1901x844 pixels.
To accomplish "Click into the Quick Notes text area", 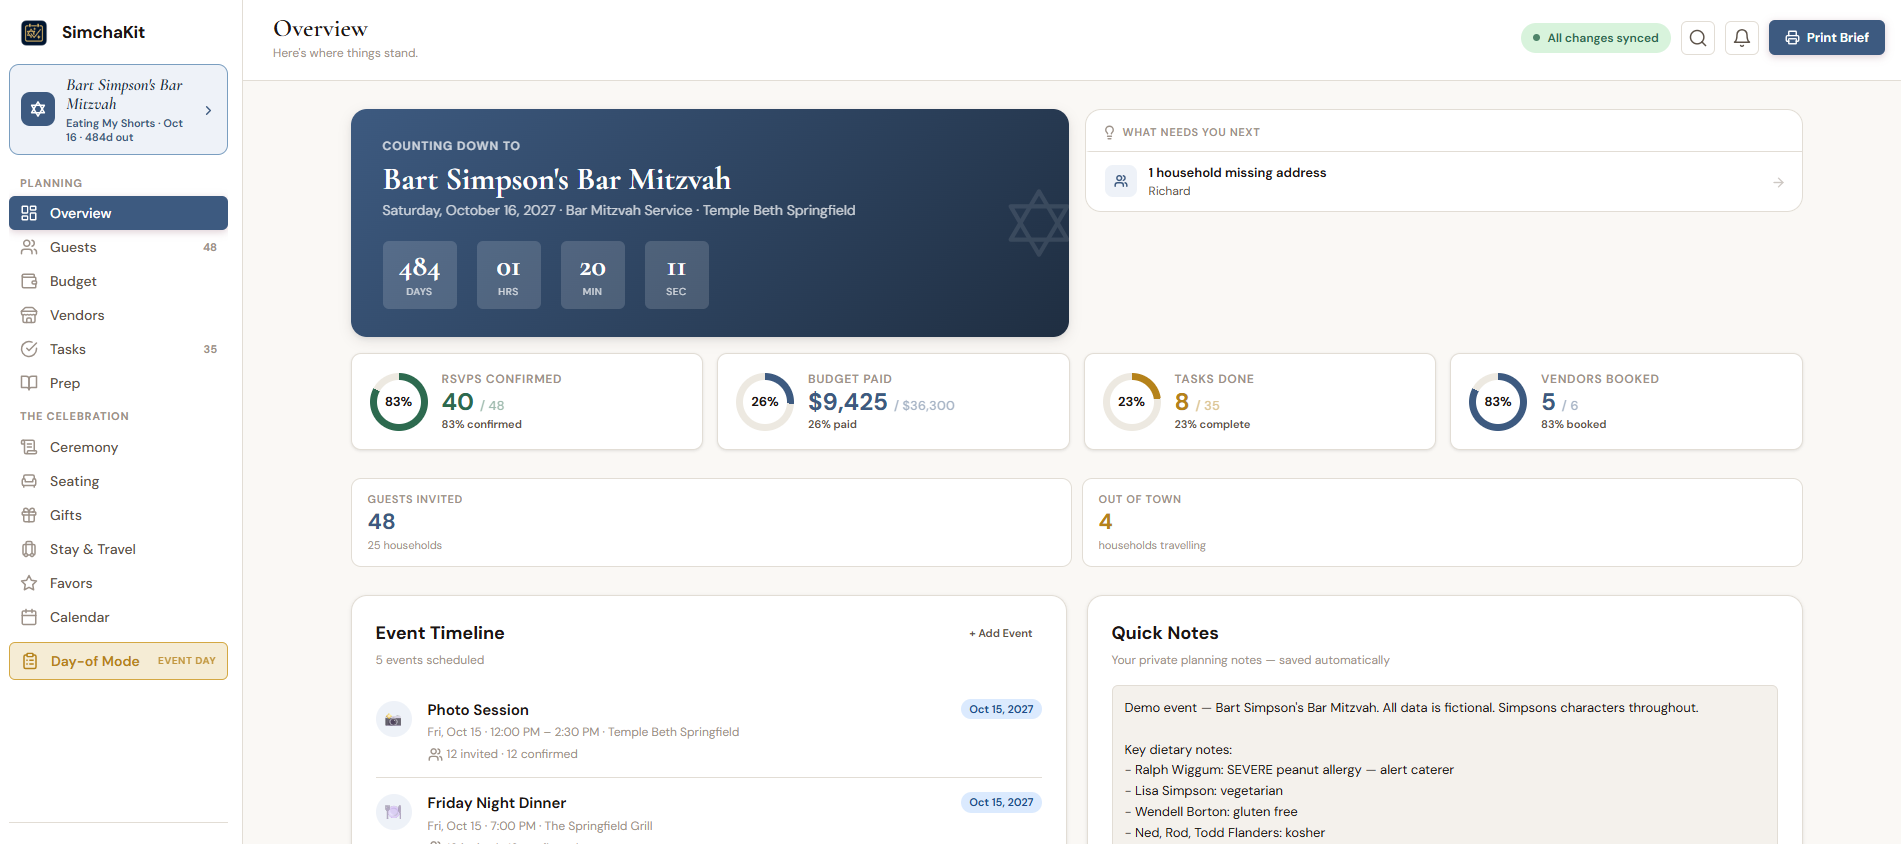I will coord(1444,765).
